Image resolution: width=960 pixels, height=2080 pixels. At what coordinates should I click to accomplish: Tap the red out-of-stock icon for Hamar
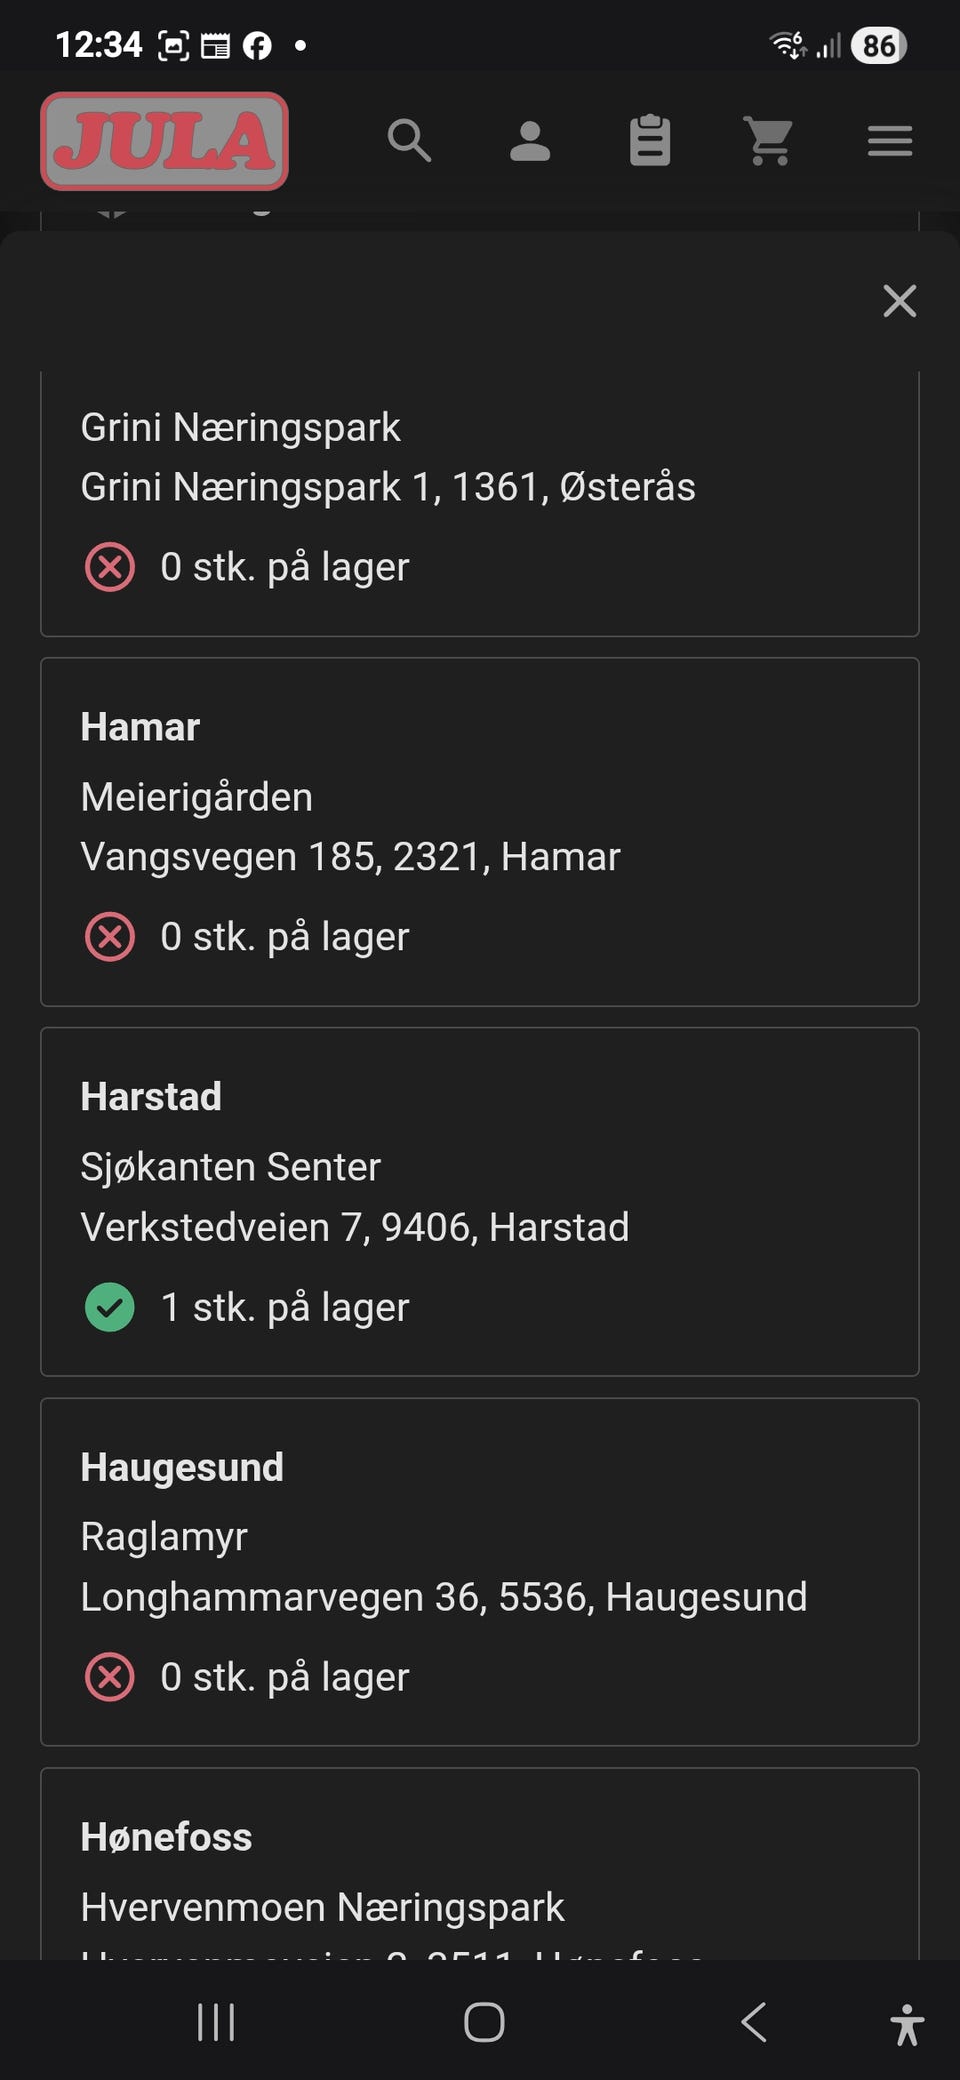[110, 937]
